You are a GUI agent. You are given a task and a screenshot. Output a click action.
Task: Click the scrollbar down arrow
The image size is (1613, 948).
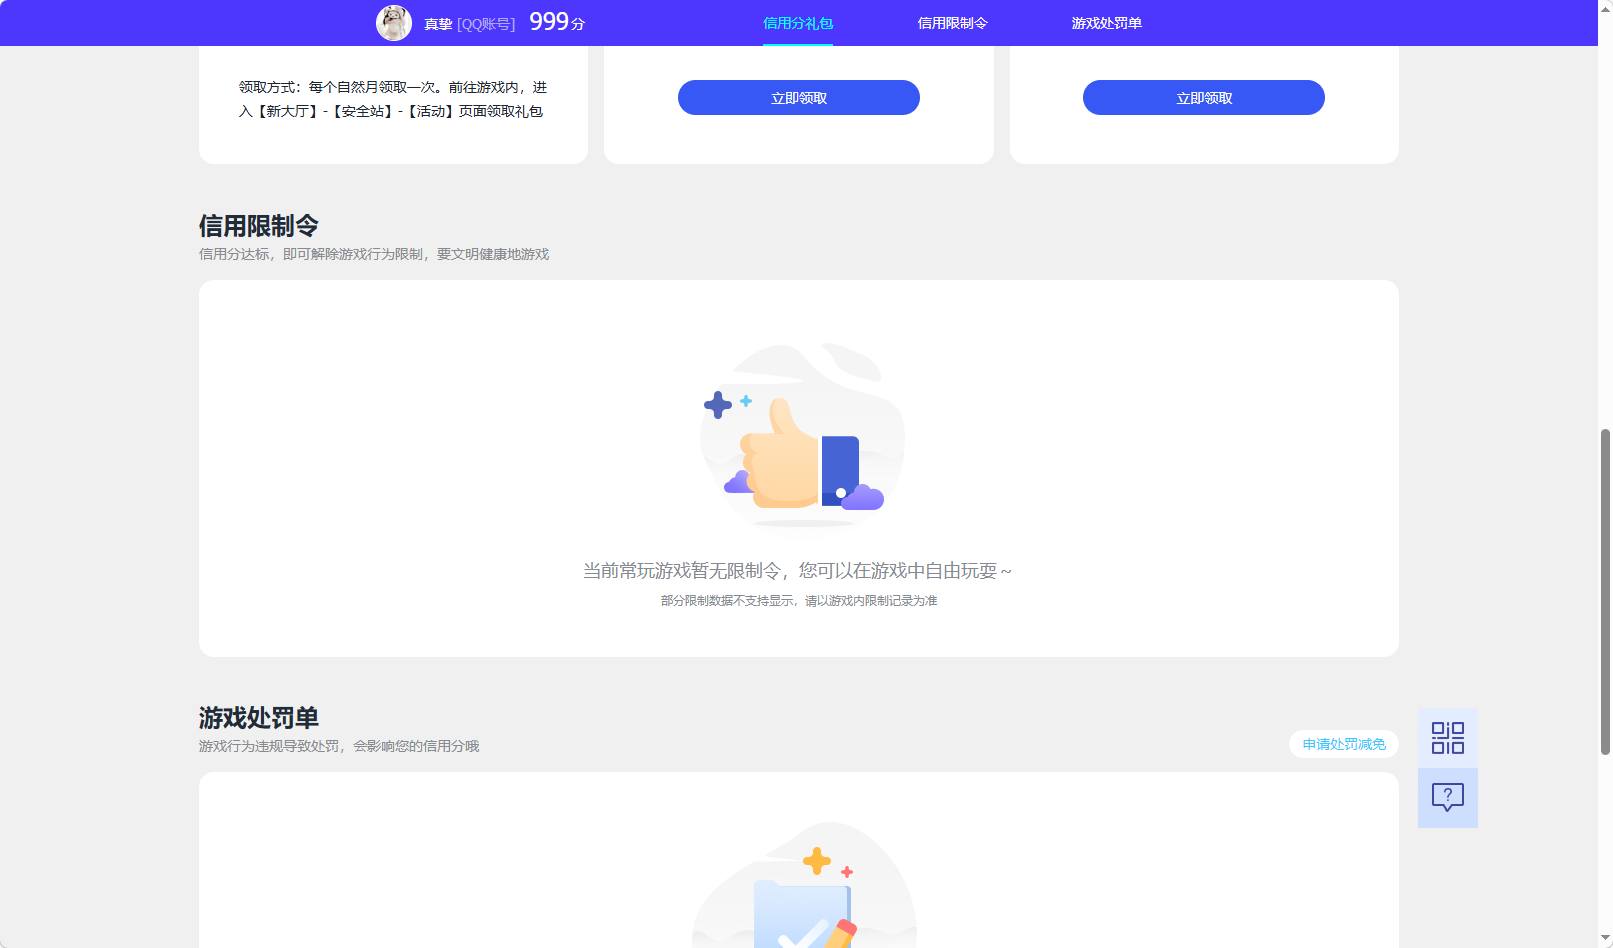1604,938
